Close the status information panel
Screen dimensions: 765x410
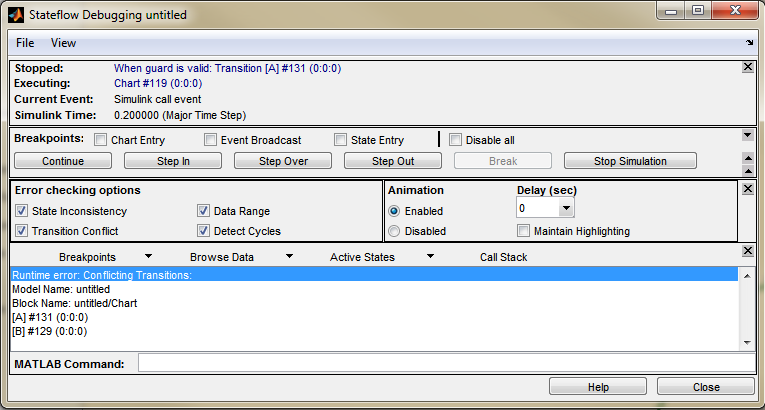click(x=747, y=67)
